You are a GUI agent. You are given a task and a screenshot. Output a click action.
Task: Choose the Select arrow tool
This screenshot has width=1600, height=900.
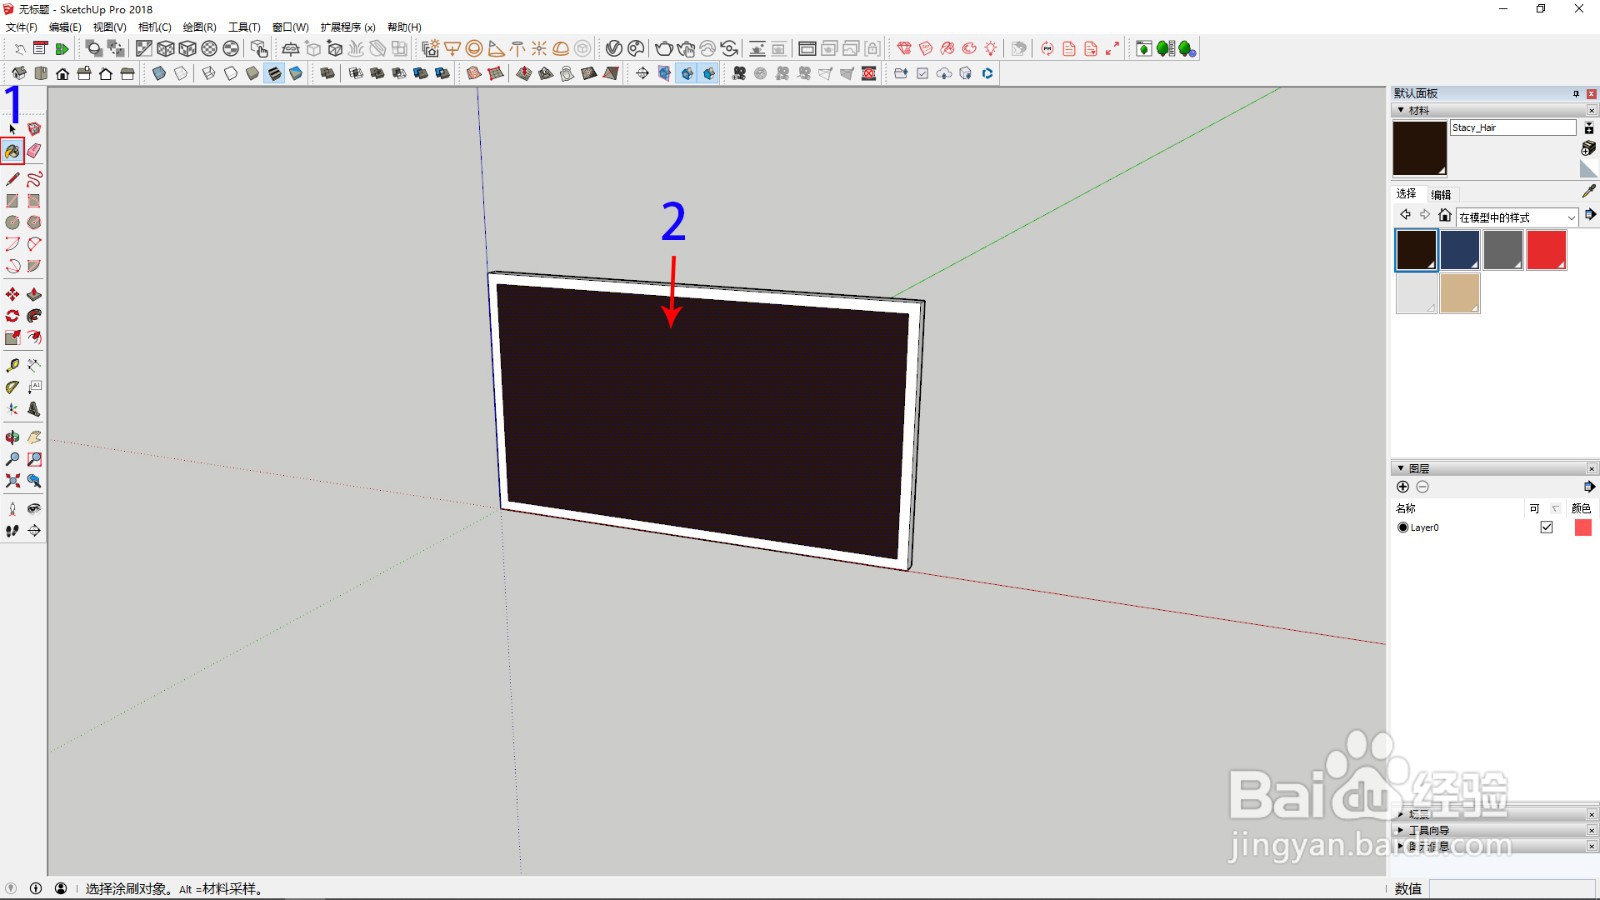click(12, 129)
